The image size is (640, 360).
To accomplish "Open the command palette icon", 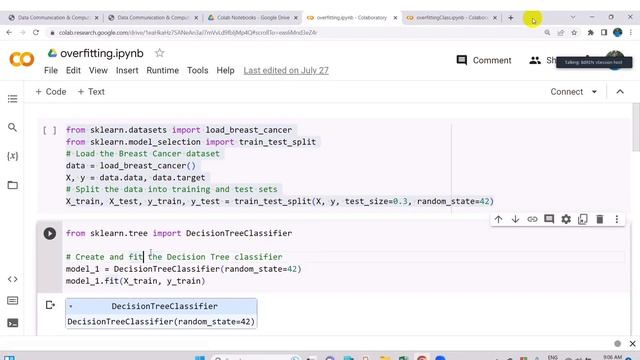I will [x=13, y=301].
